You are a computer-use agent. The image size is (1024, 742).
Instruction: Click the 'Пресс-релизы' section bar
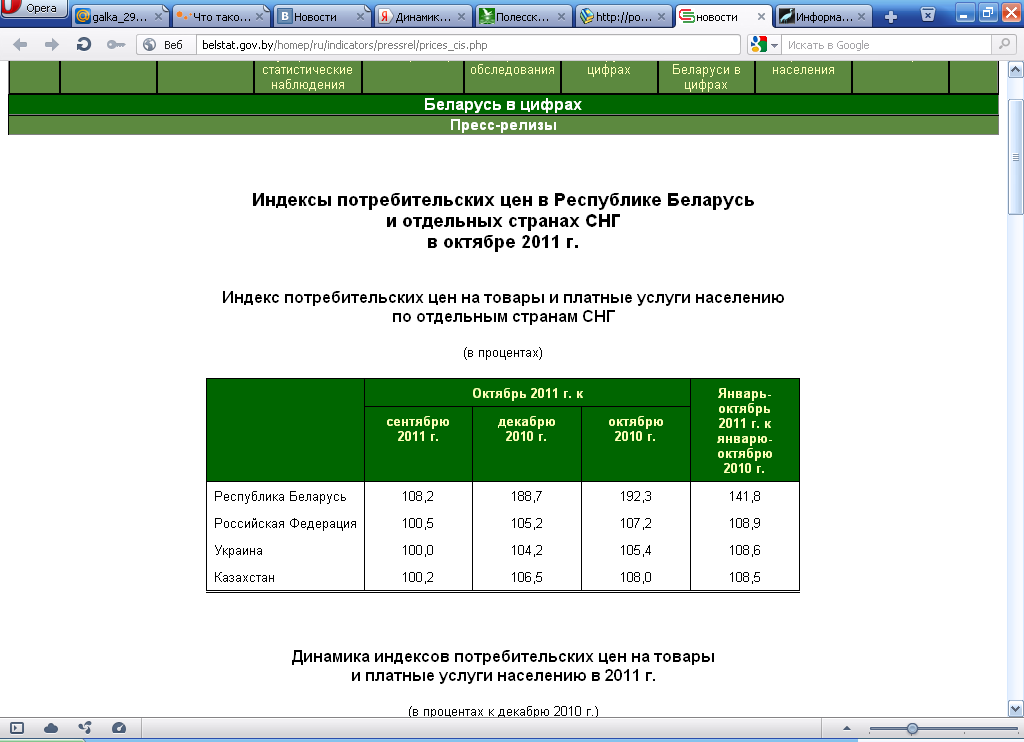pos(503,125)
